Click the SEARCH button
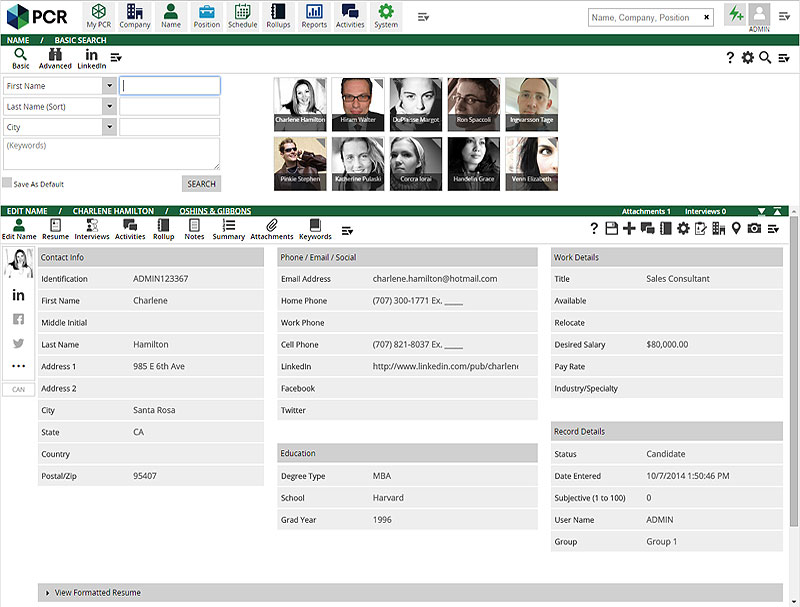Viewport: 800px width, 607px height. [x=200, y=184]
